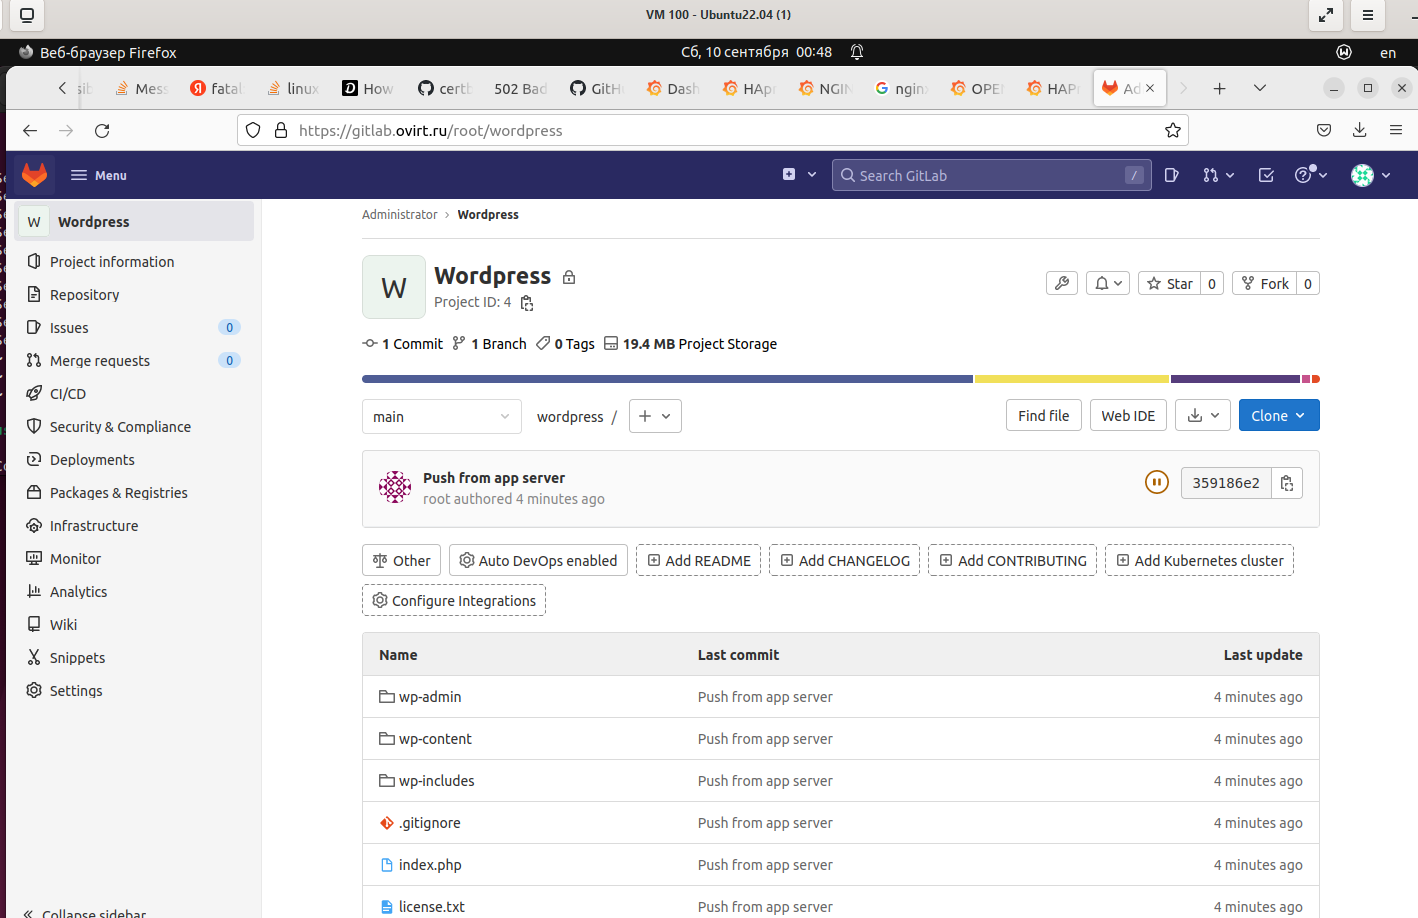
Task: Star the Wordpress project
Action: click(1169, 284)
